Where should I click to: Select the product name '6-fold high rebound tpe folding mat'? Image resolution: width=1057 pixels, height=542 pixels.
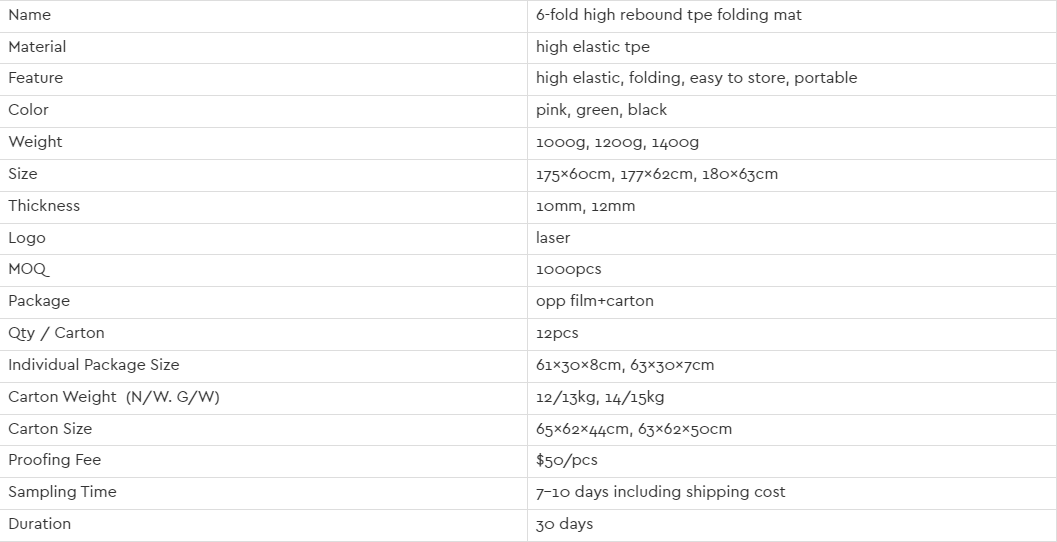[x=669, y=15]
